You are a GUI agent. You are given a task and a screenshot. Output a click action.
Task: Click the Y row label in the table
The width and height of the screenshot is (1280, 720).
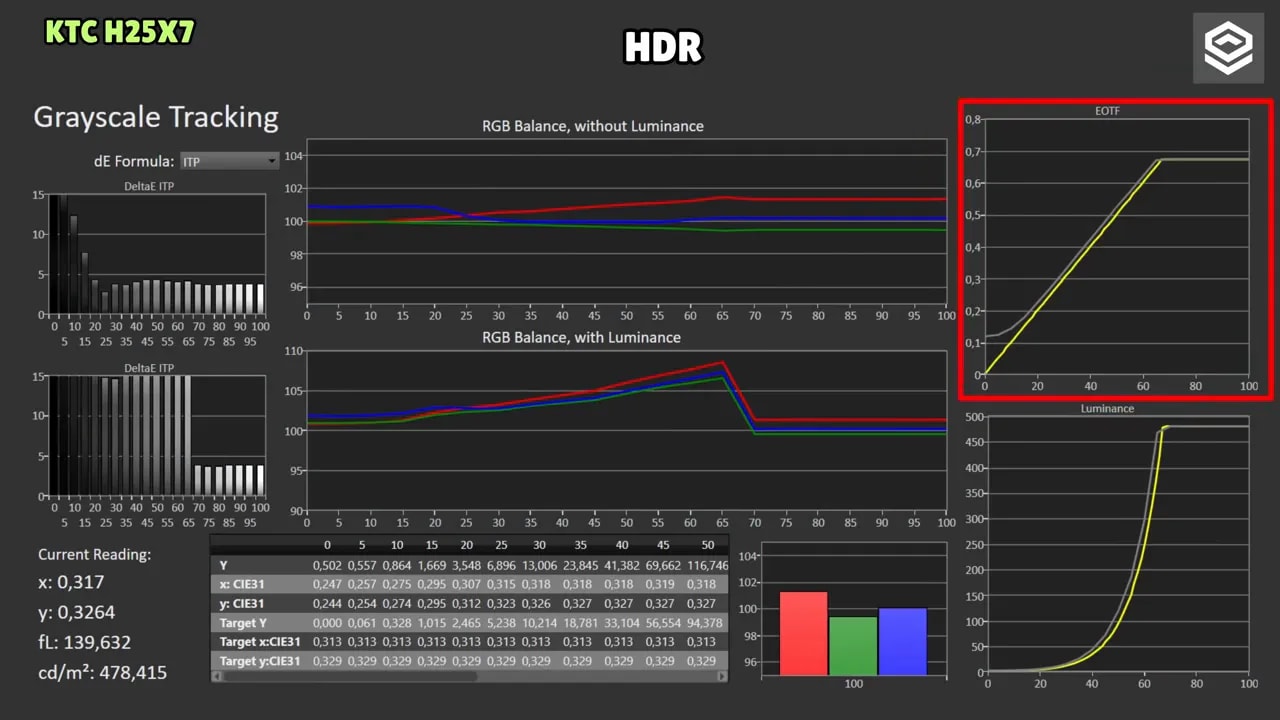tap(224, 565)
